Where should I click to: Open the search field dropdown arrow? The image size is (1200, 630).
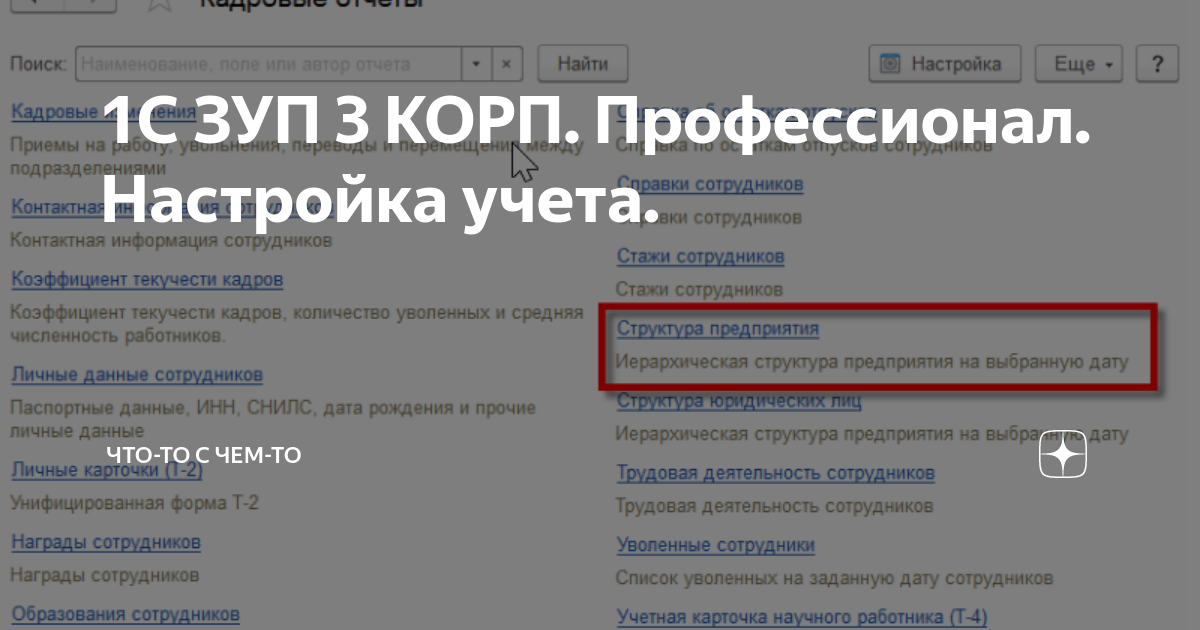pyautogui.click(x=476, y=64)
